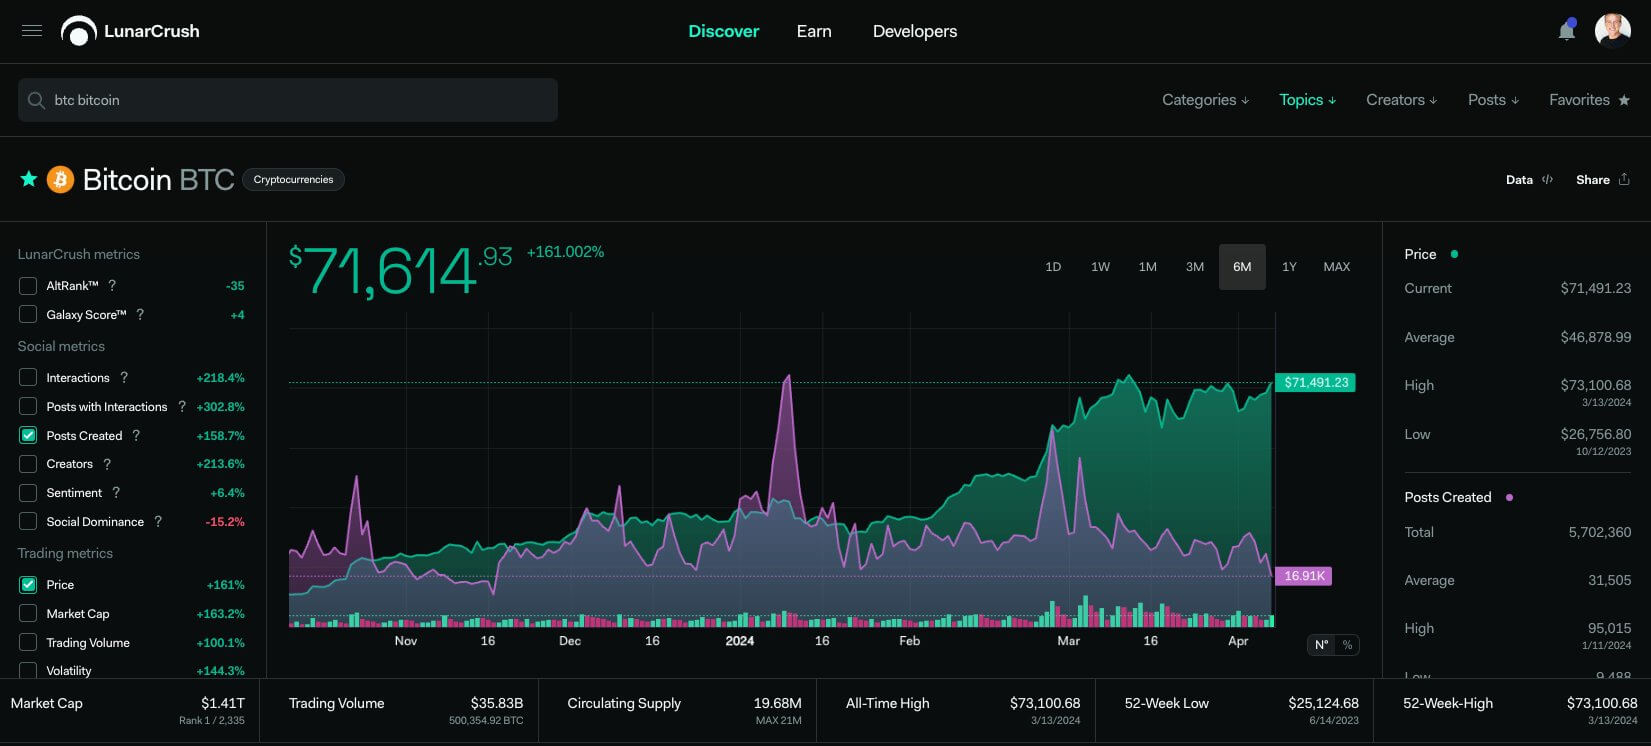Switch to the 1Y time range
The height and width of the screenshot is (746, 1651).
click(1289, 267)
